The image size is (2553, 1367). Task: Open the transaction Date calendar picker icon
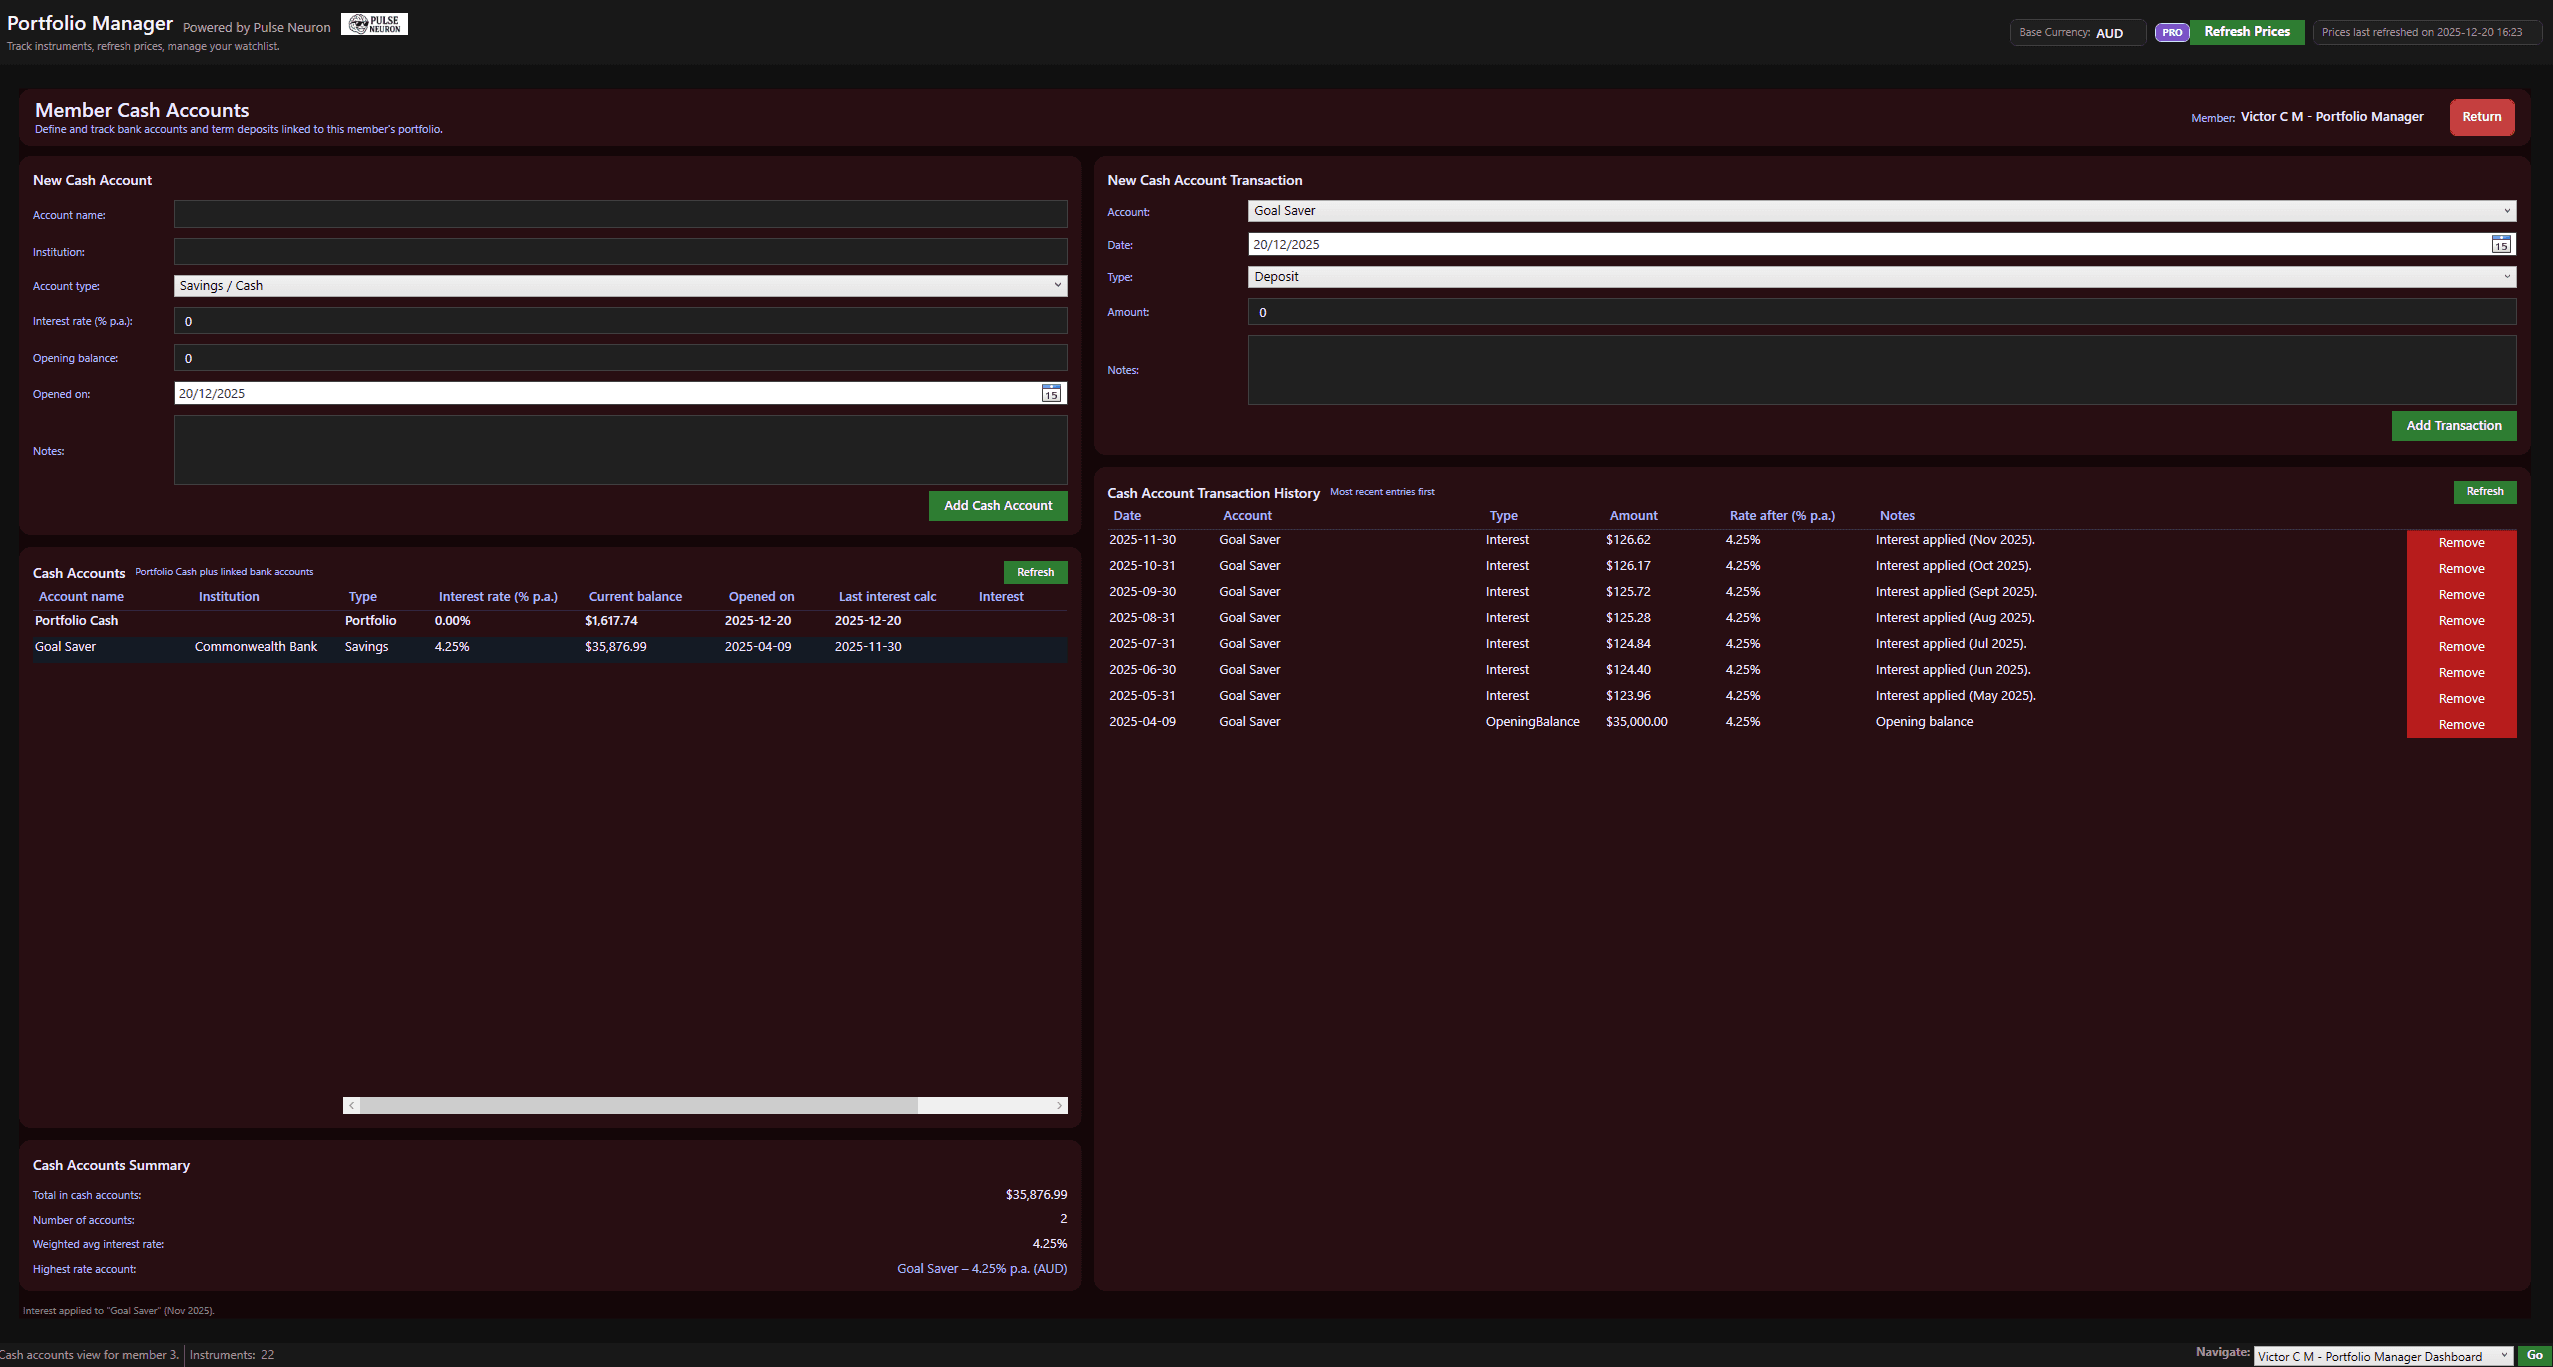(2500, 245)
